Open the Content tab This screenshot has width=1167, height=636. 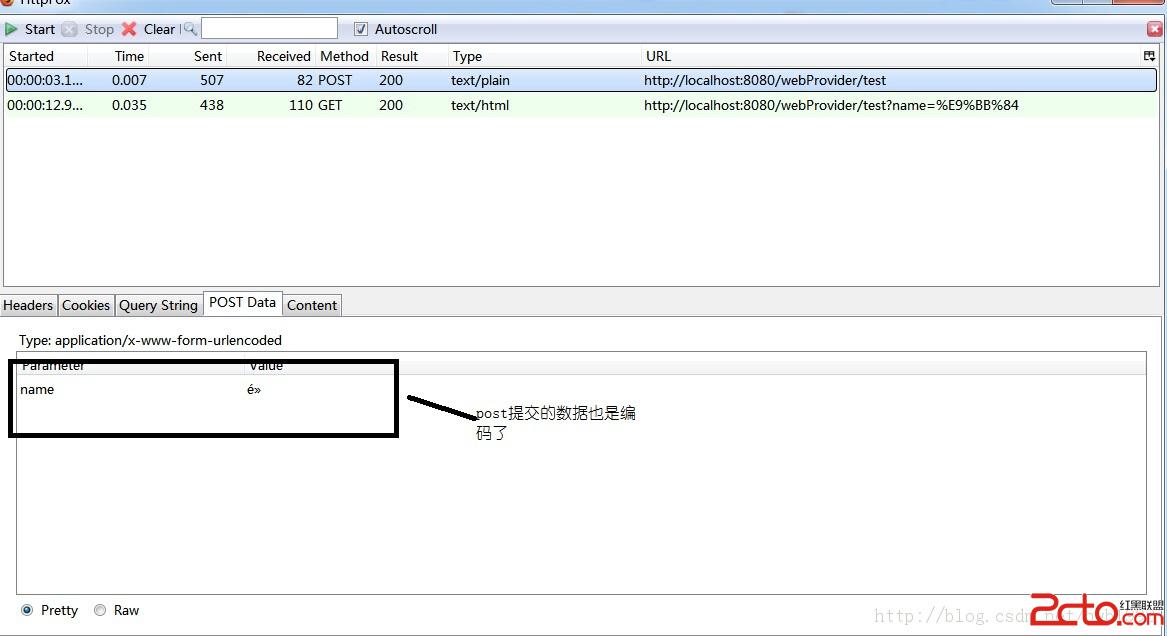pyautogui.click(x=312, y=305)
